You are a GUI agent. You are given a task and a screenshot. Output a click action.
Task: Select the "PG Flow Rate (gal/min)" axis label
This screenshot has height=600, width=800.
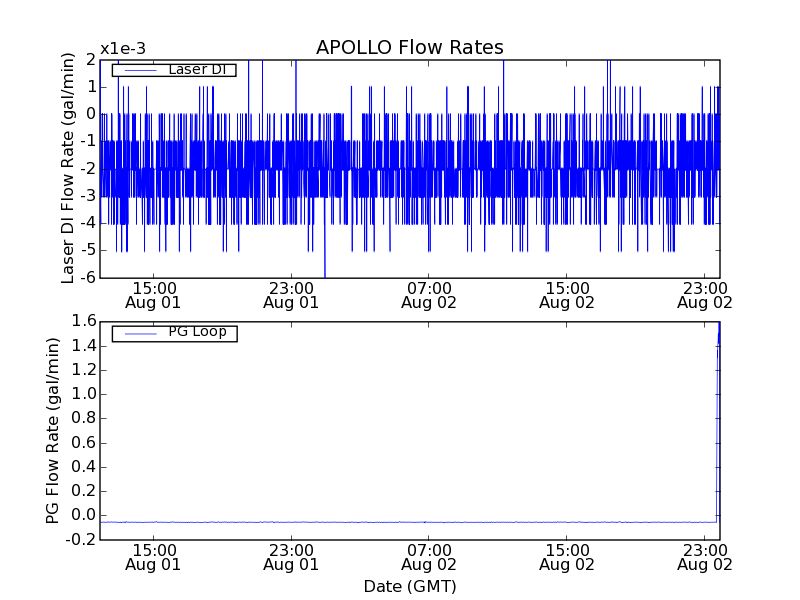53,431
